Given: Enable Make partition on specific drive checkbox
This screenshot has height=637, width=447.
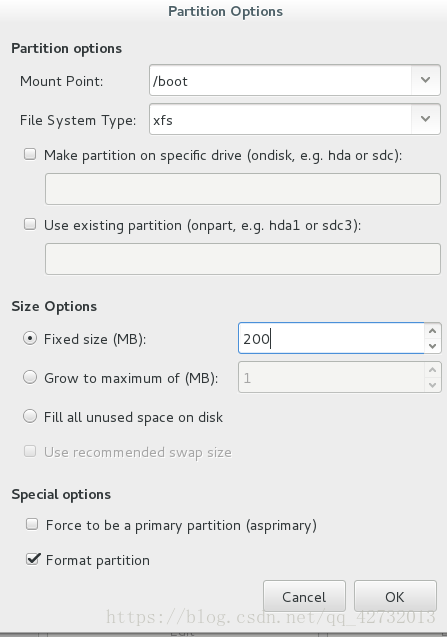Looking at the screenshot, I should point(30,154).
